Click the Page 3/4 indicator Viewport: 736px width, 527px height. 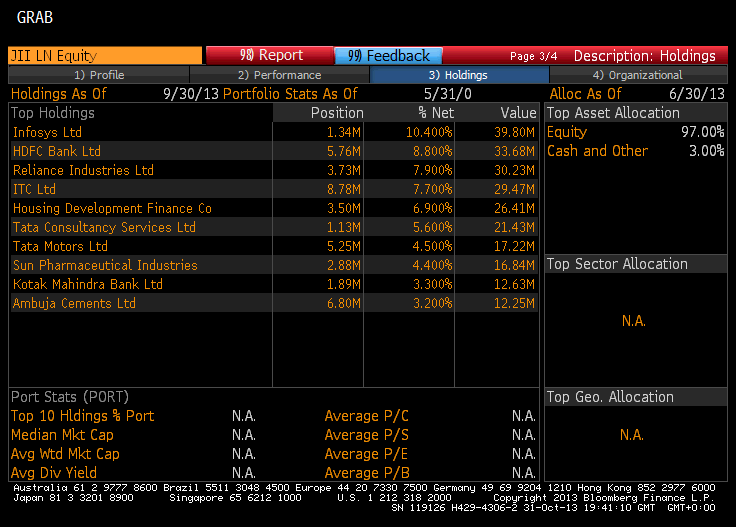click(x=534, y=56)
